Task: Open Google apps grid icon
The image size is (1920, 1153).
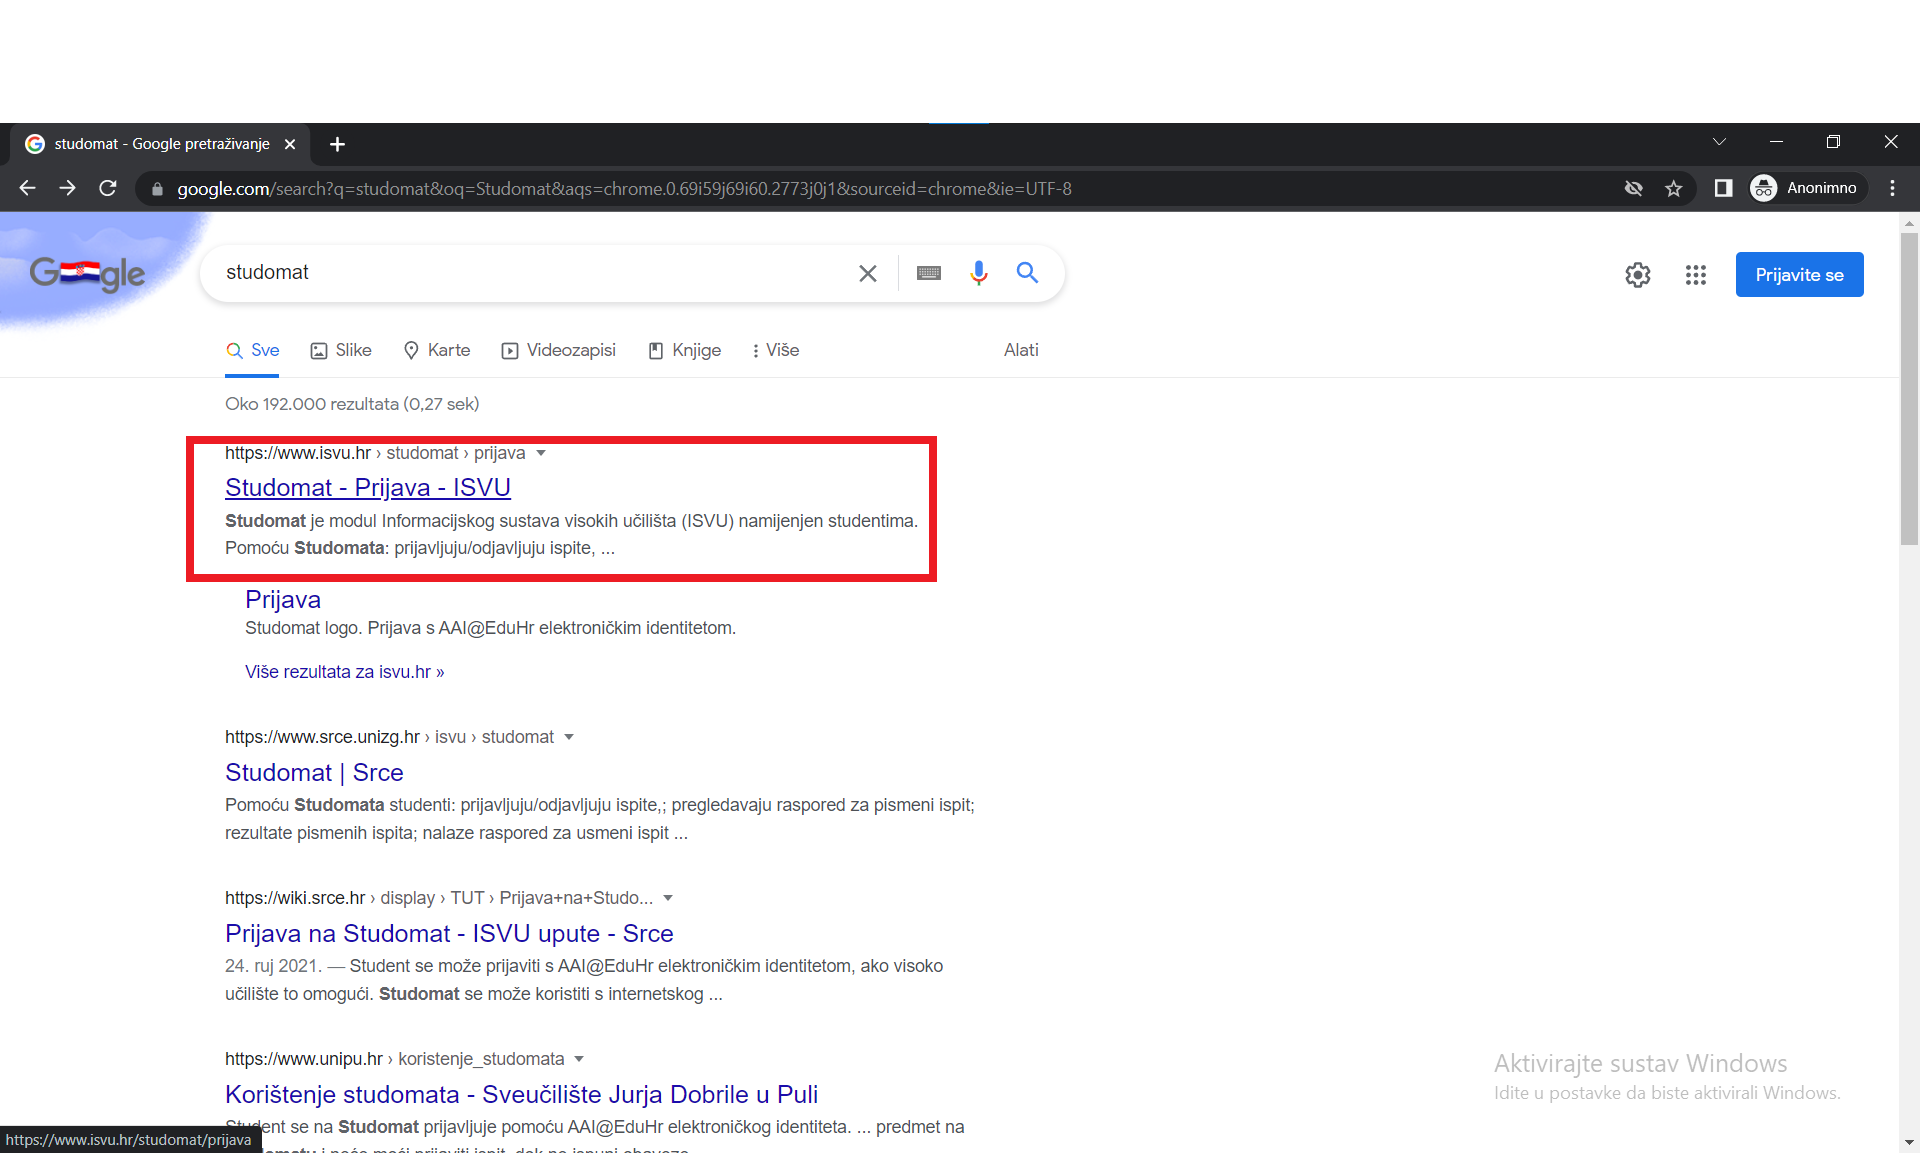Action: pyautogui.click(x=1695, y=275)
